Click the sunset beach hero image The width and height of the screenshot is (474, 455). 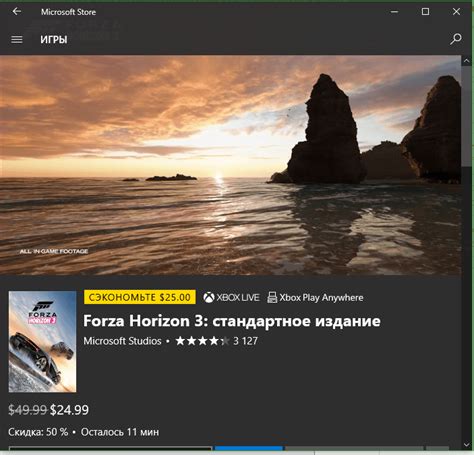(231, 165)
